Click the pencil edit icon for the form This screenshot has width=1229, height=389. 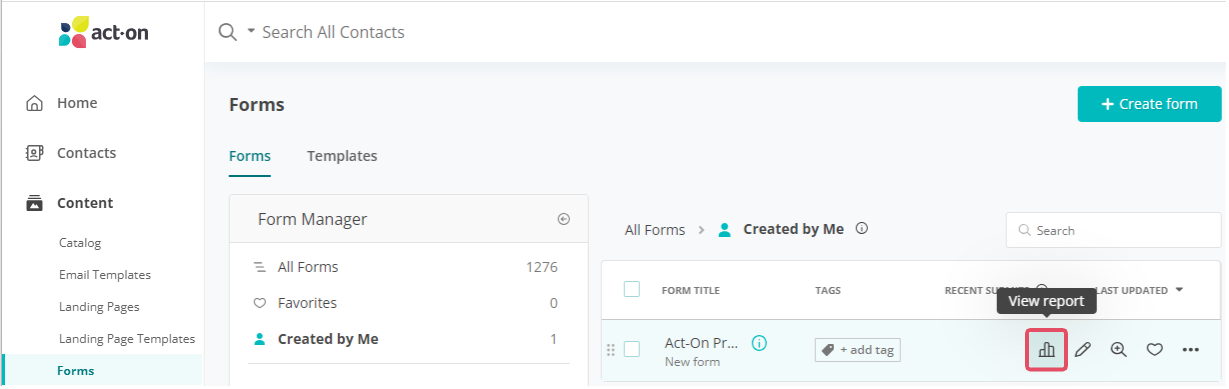pyautogui.click(x=1082, y=350)
